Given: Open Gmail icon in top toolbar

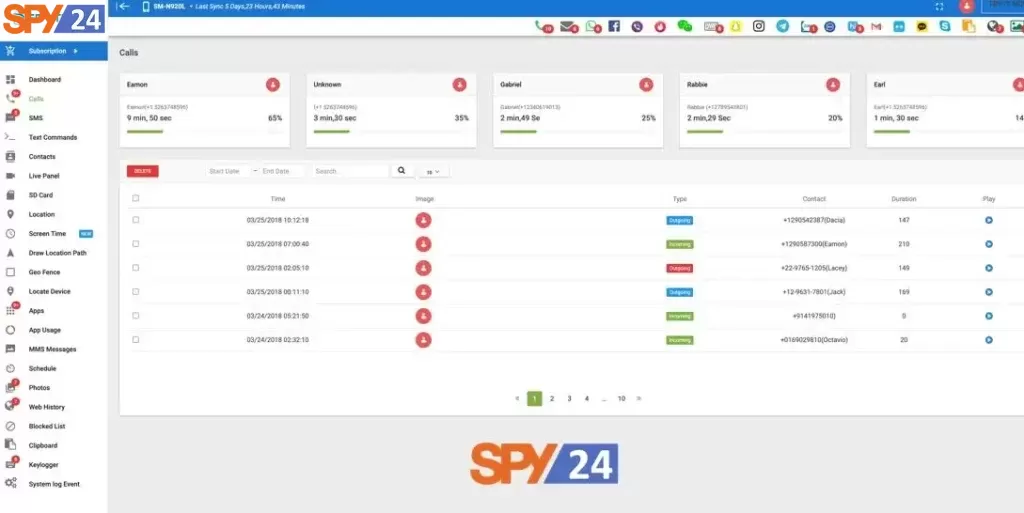Looking at the screenshot, I should 876,27.
